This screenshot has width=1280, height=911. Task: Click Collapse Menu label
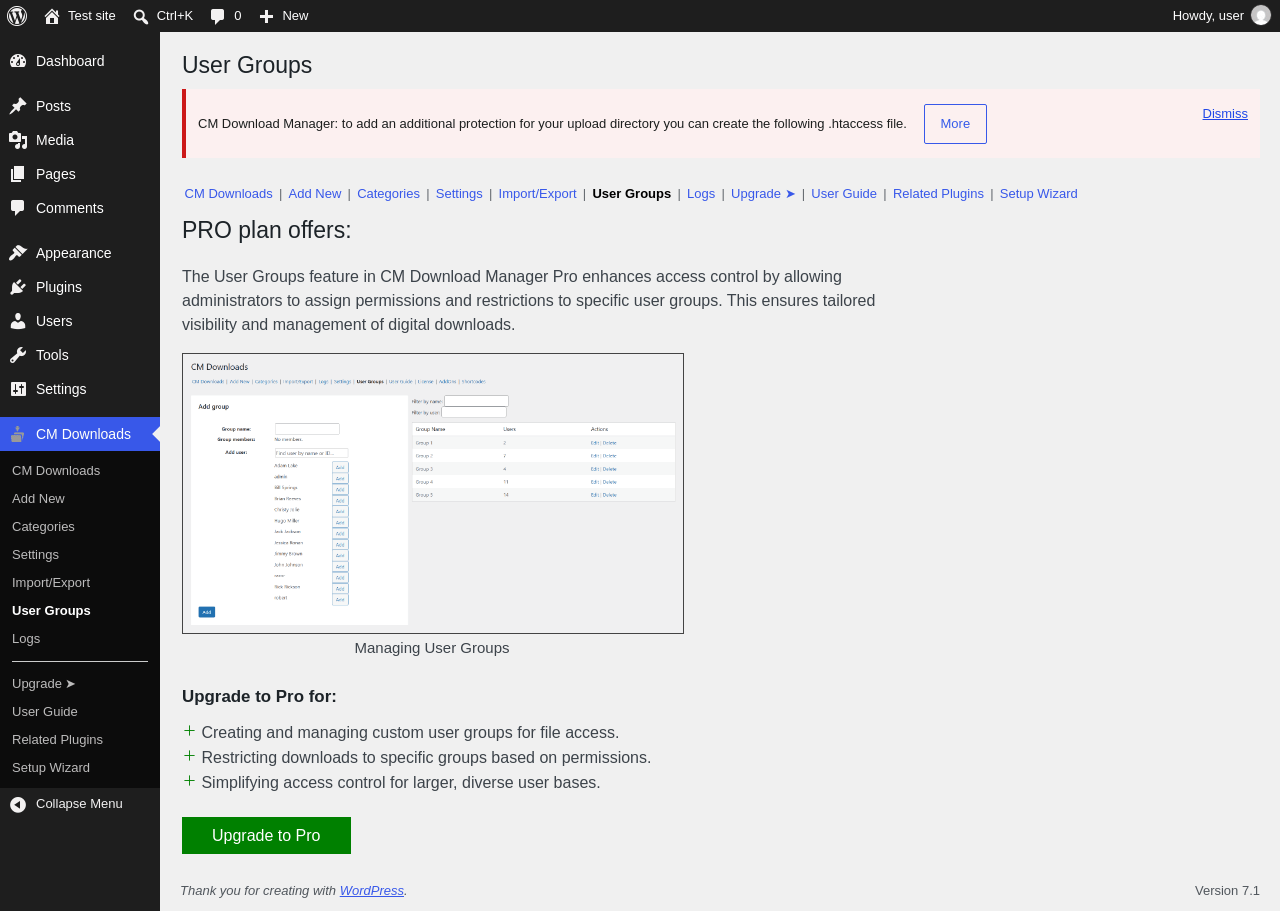79,804
